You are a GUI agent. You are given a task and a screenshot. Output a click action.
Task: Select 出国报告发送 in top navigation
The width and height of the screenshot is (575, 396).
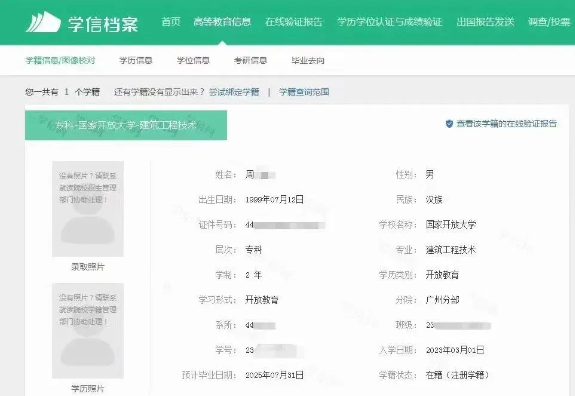[485, 22]
